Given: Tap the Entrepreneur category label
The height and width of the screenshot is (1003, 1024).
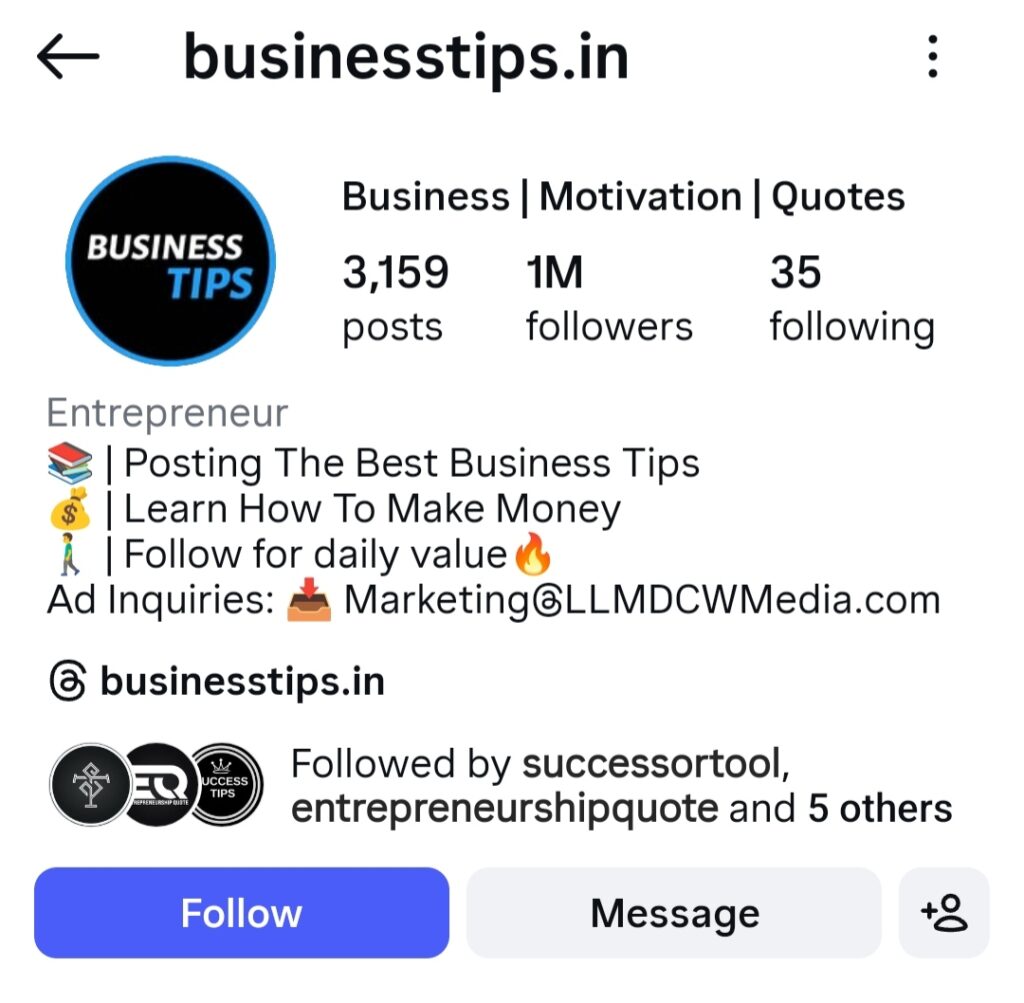Looking at the screenshot, I should tap(167, 413).
